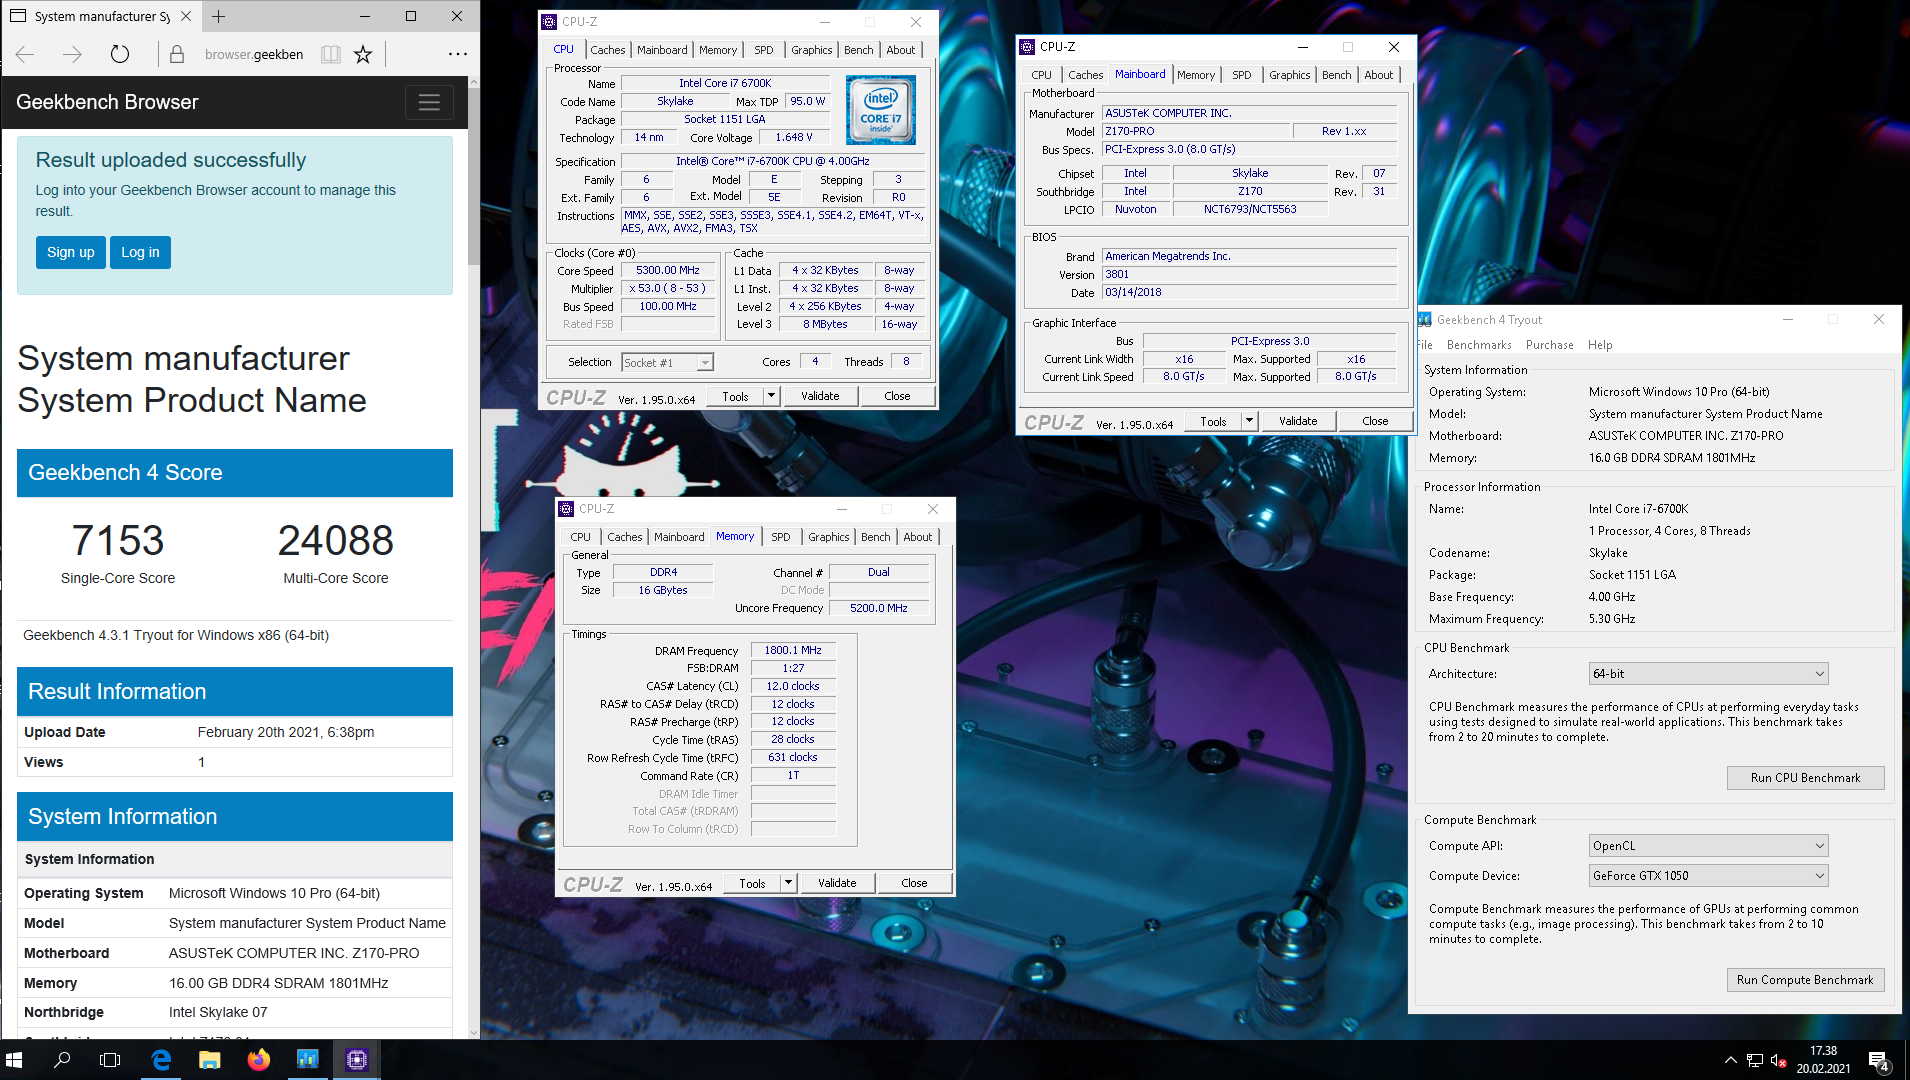Show hidden tray icons chevron
Viewport: 1910px width, 1080px height.
(1731, 1060)
